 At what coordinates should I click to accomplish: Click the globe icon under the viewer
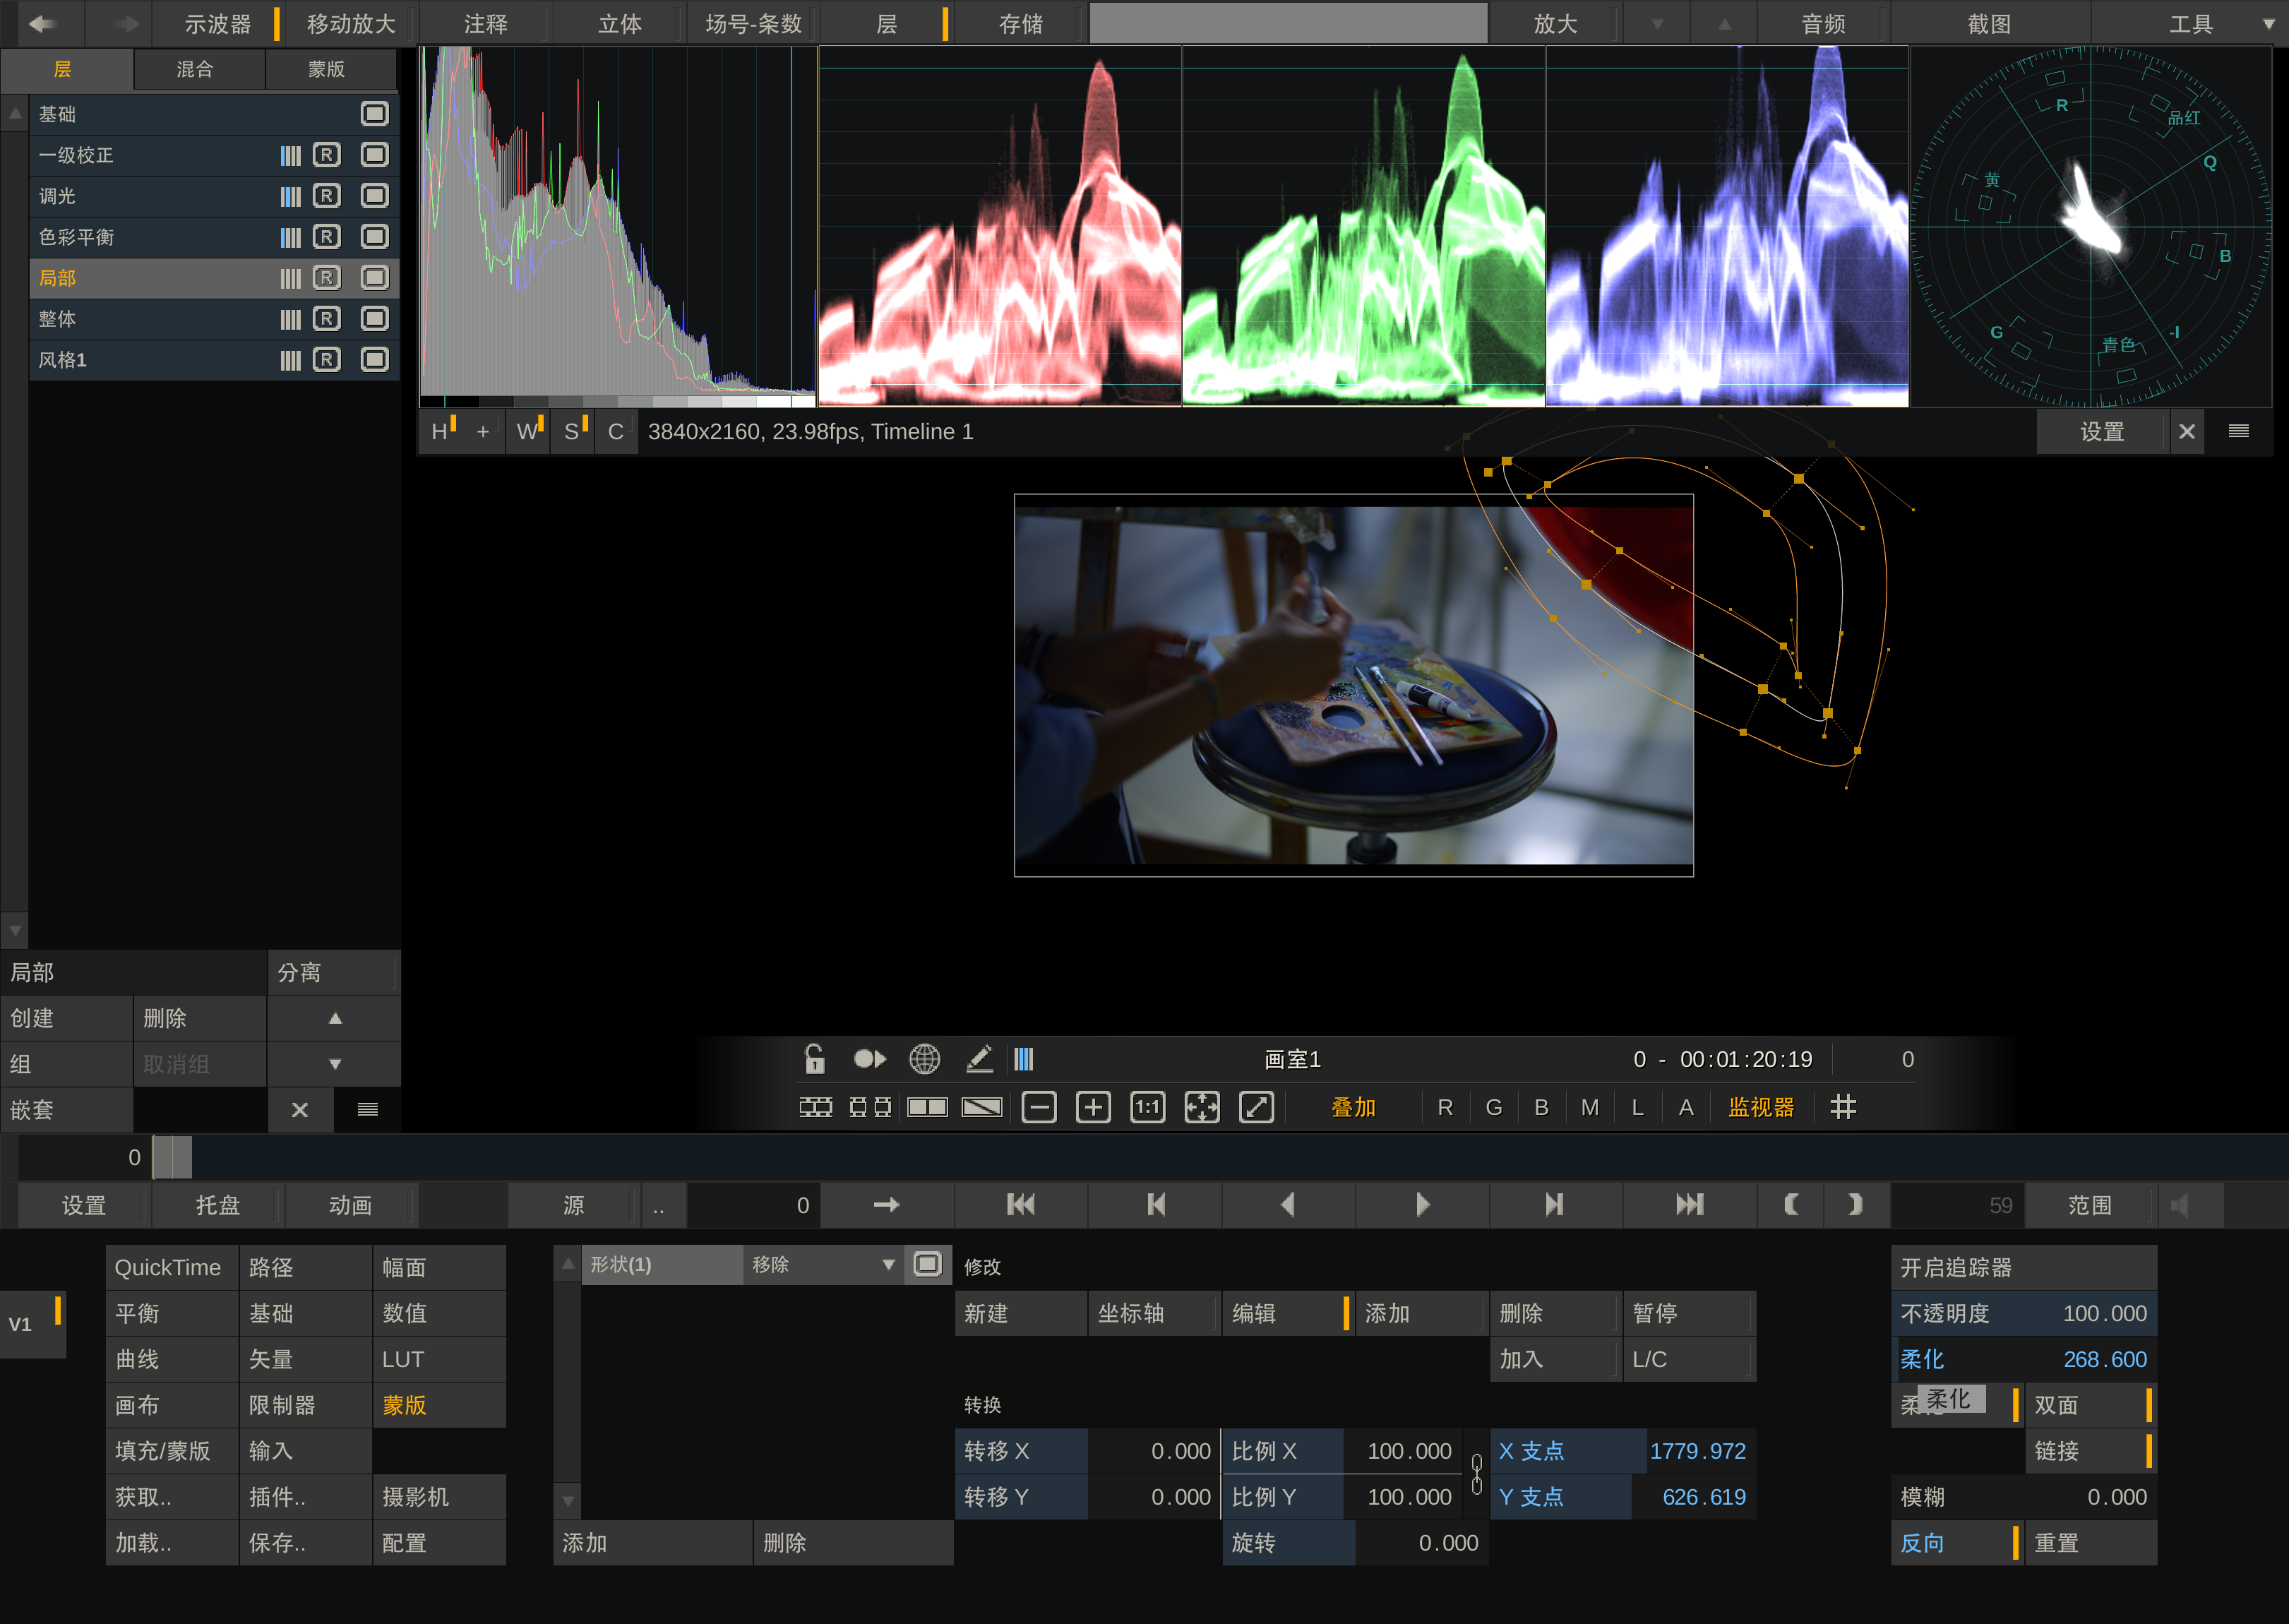[x=924, y=1058]
